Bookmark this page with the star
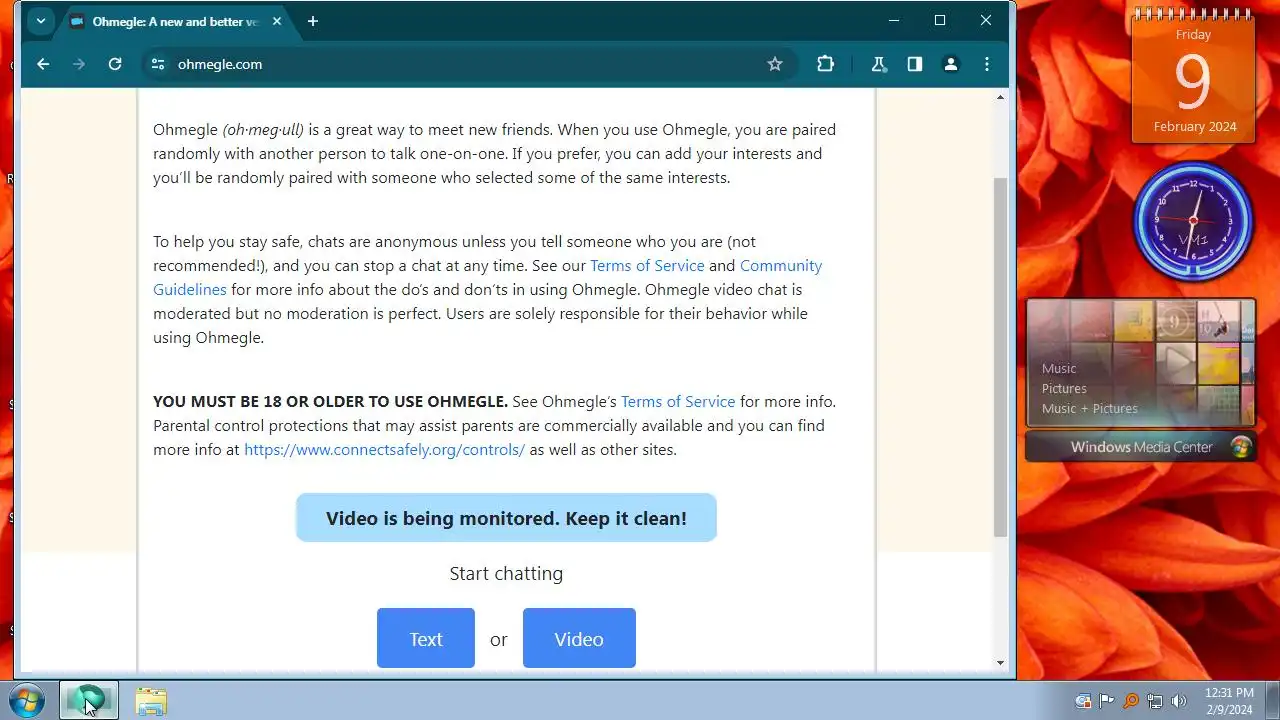 coord(775,64)
